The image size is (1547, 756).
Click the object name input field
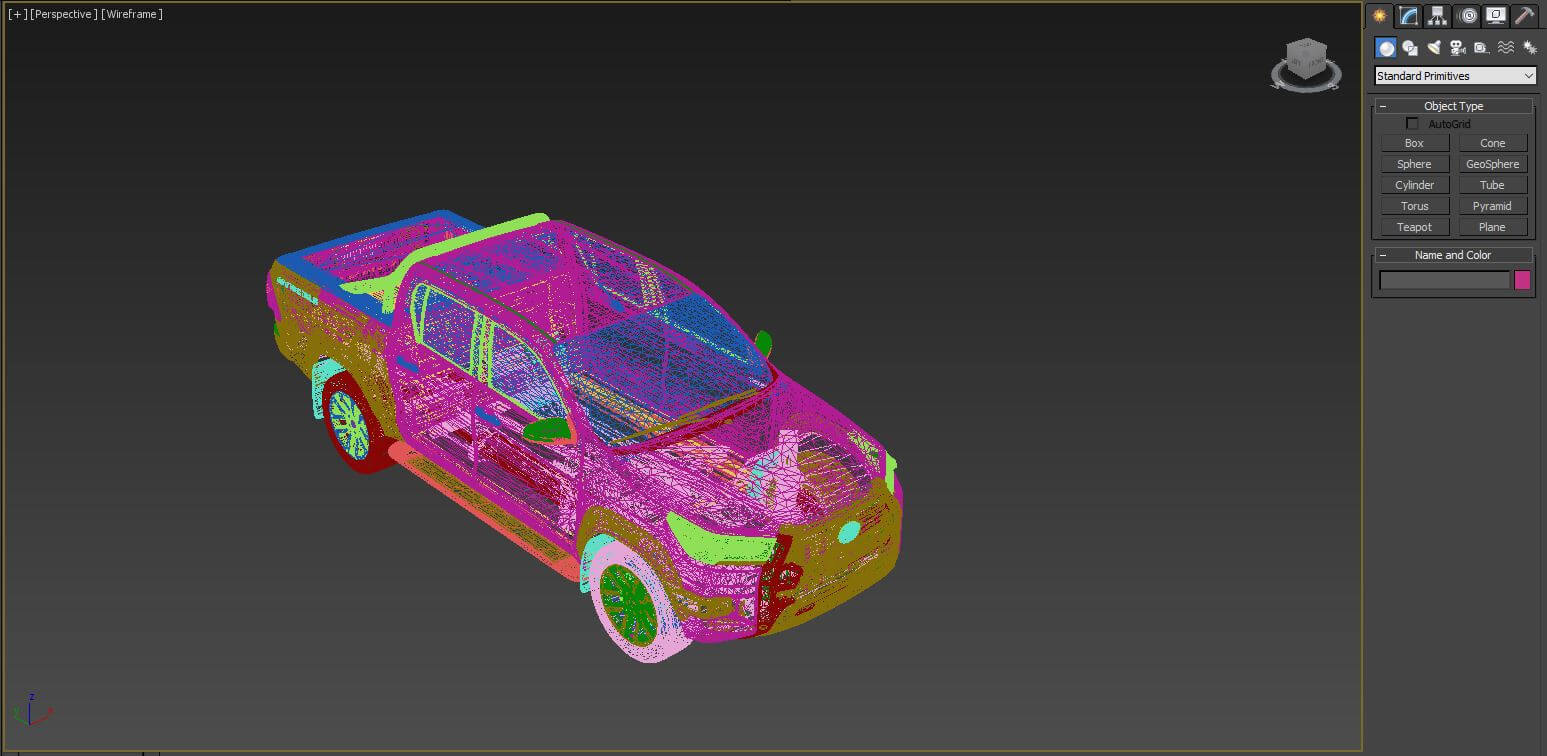pos(1445,280)
